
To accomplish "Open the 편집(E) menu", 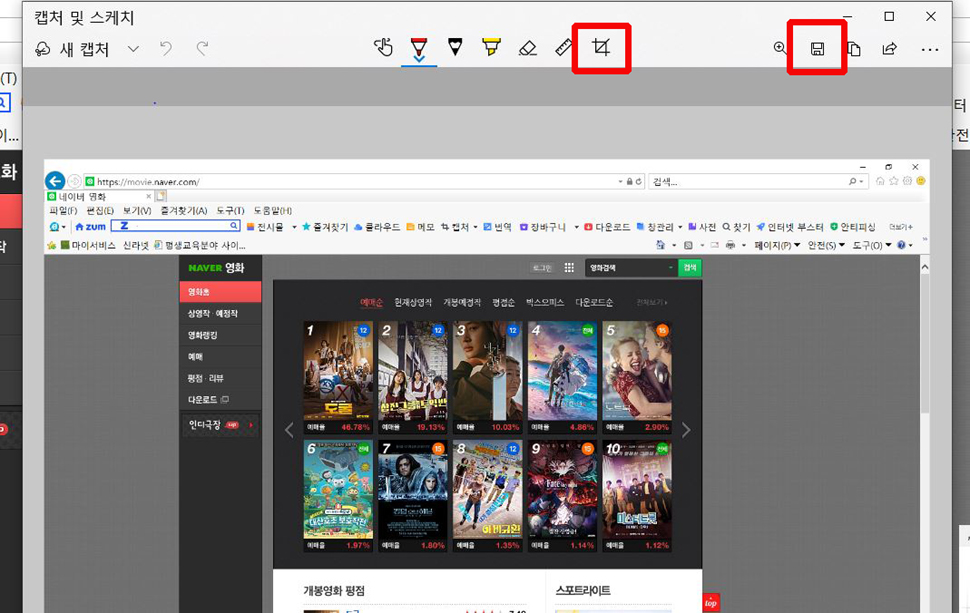I will 100,211.
